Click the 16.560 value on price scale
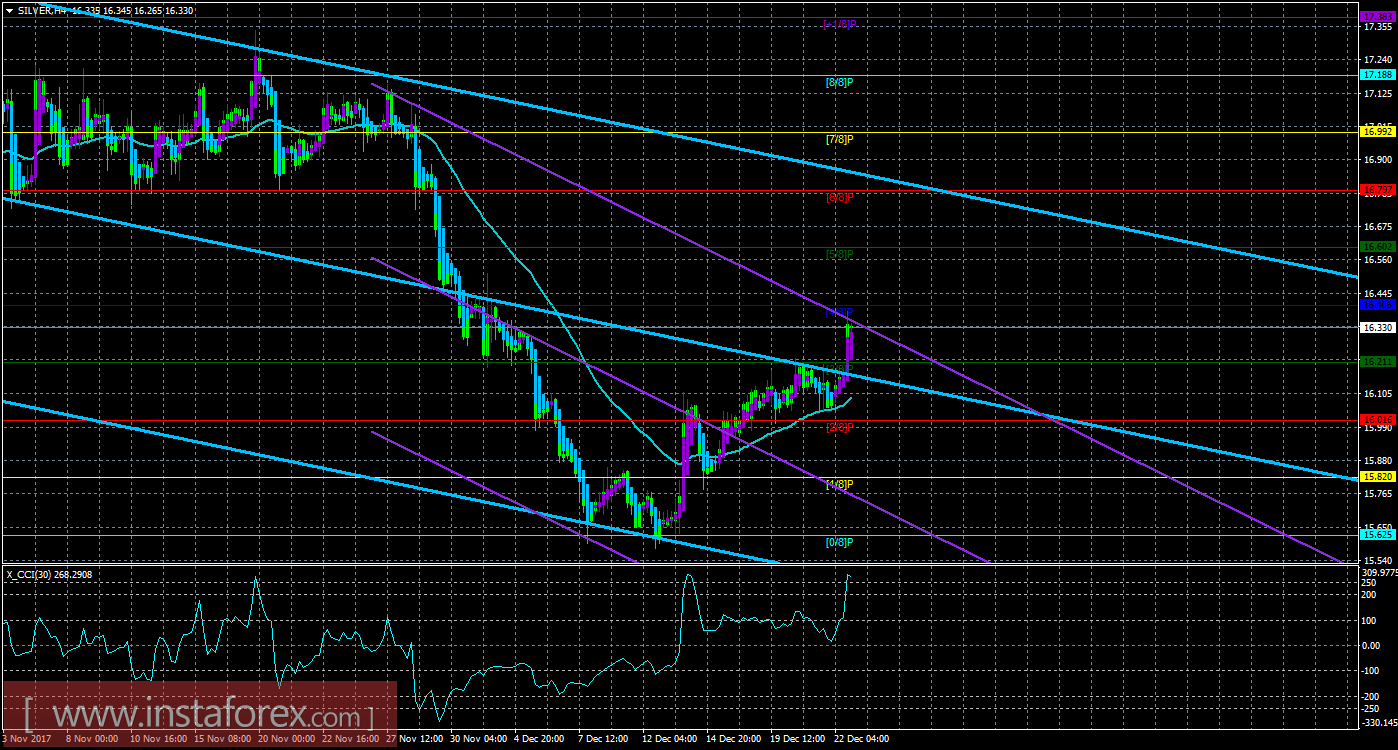The image size is (1398, 750). coord(1377,260)
